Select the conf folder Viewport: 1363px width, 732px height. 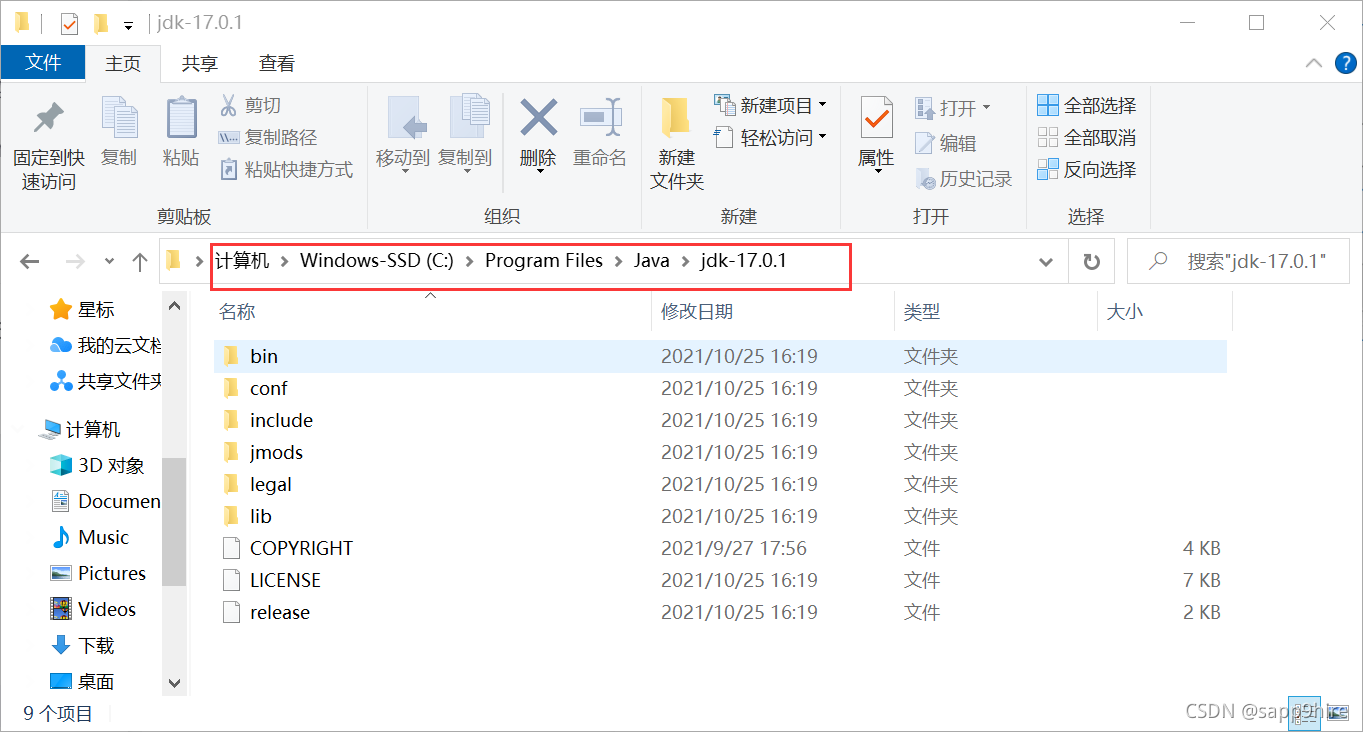click(x=720, y=388)
